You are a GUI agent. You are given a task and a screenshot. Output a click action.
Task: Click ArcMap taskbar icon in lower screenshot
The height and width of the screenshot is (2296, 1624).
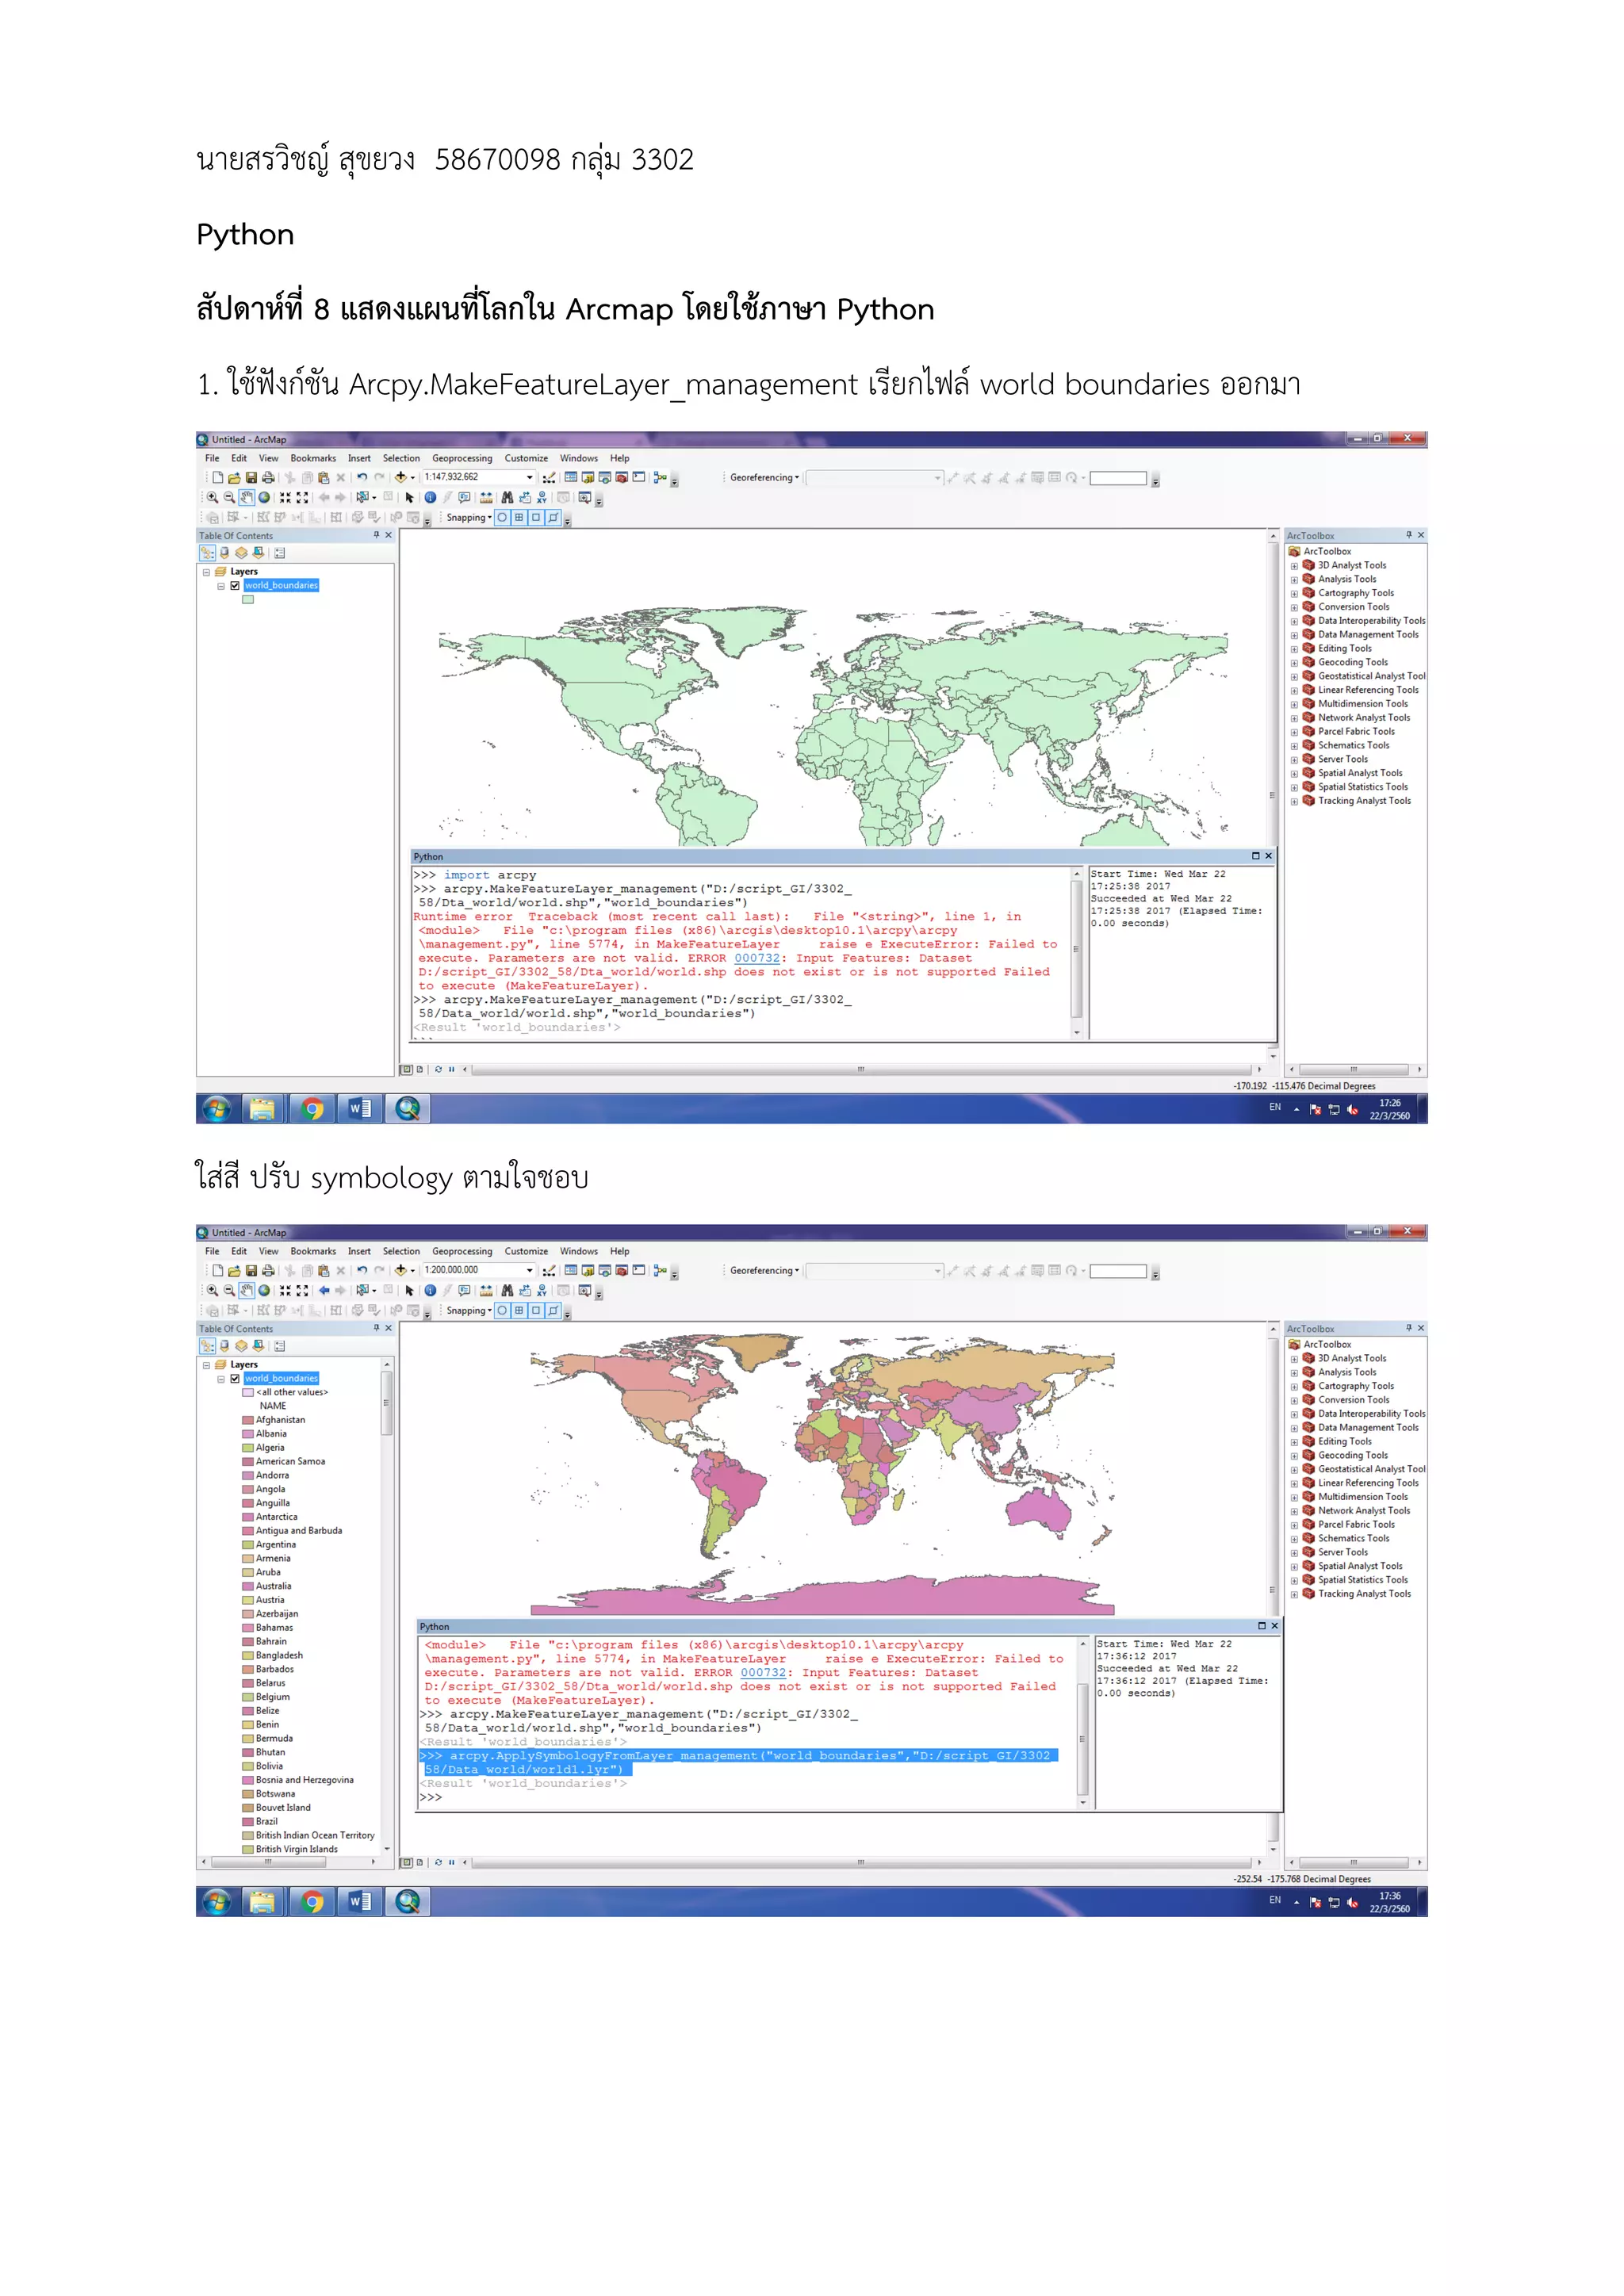coord(408,1901)
